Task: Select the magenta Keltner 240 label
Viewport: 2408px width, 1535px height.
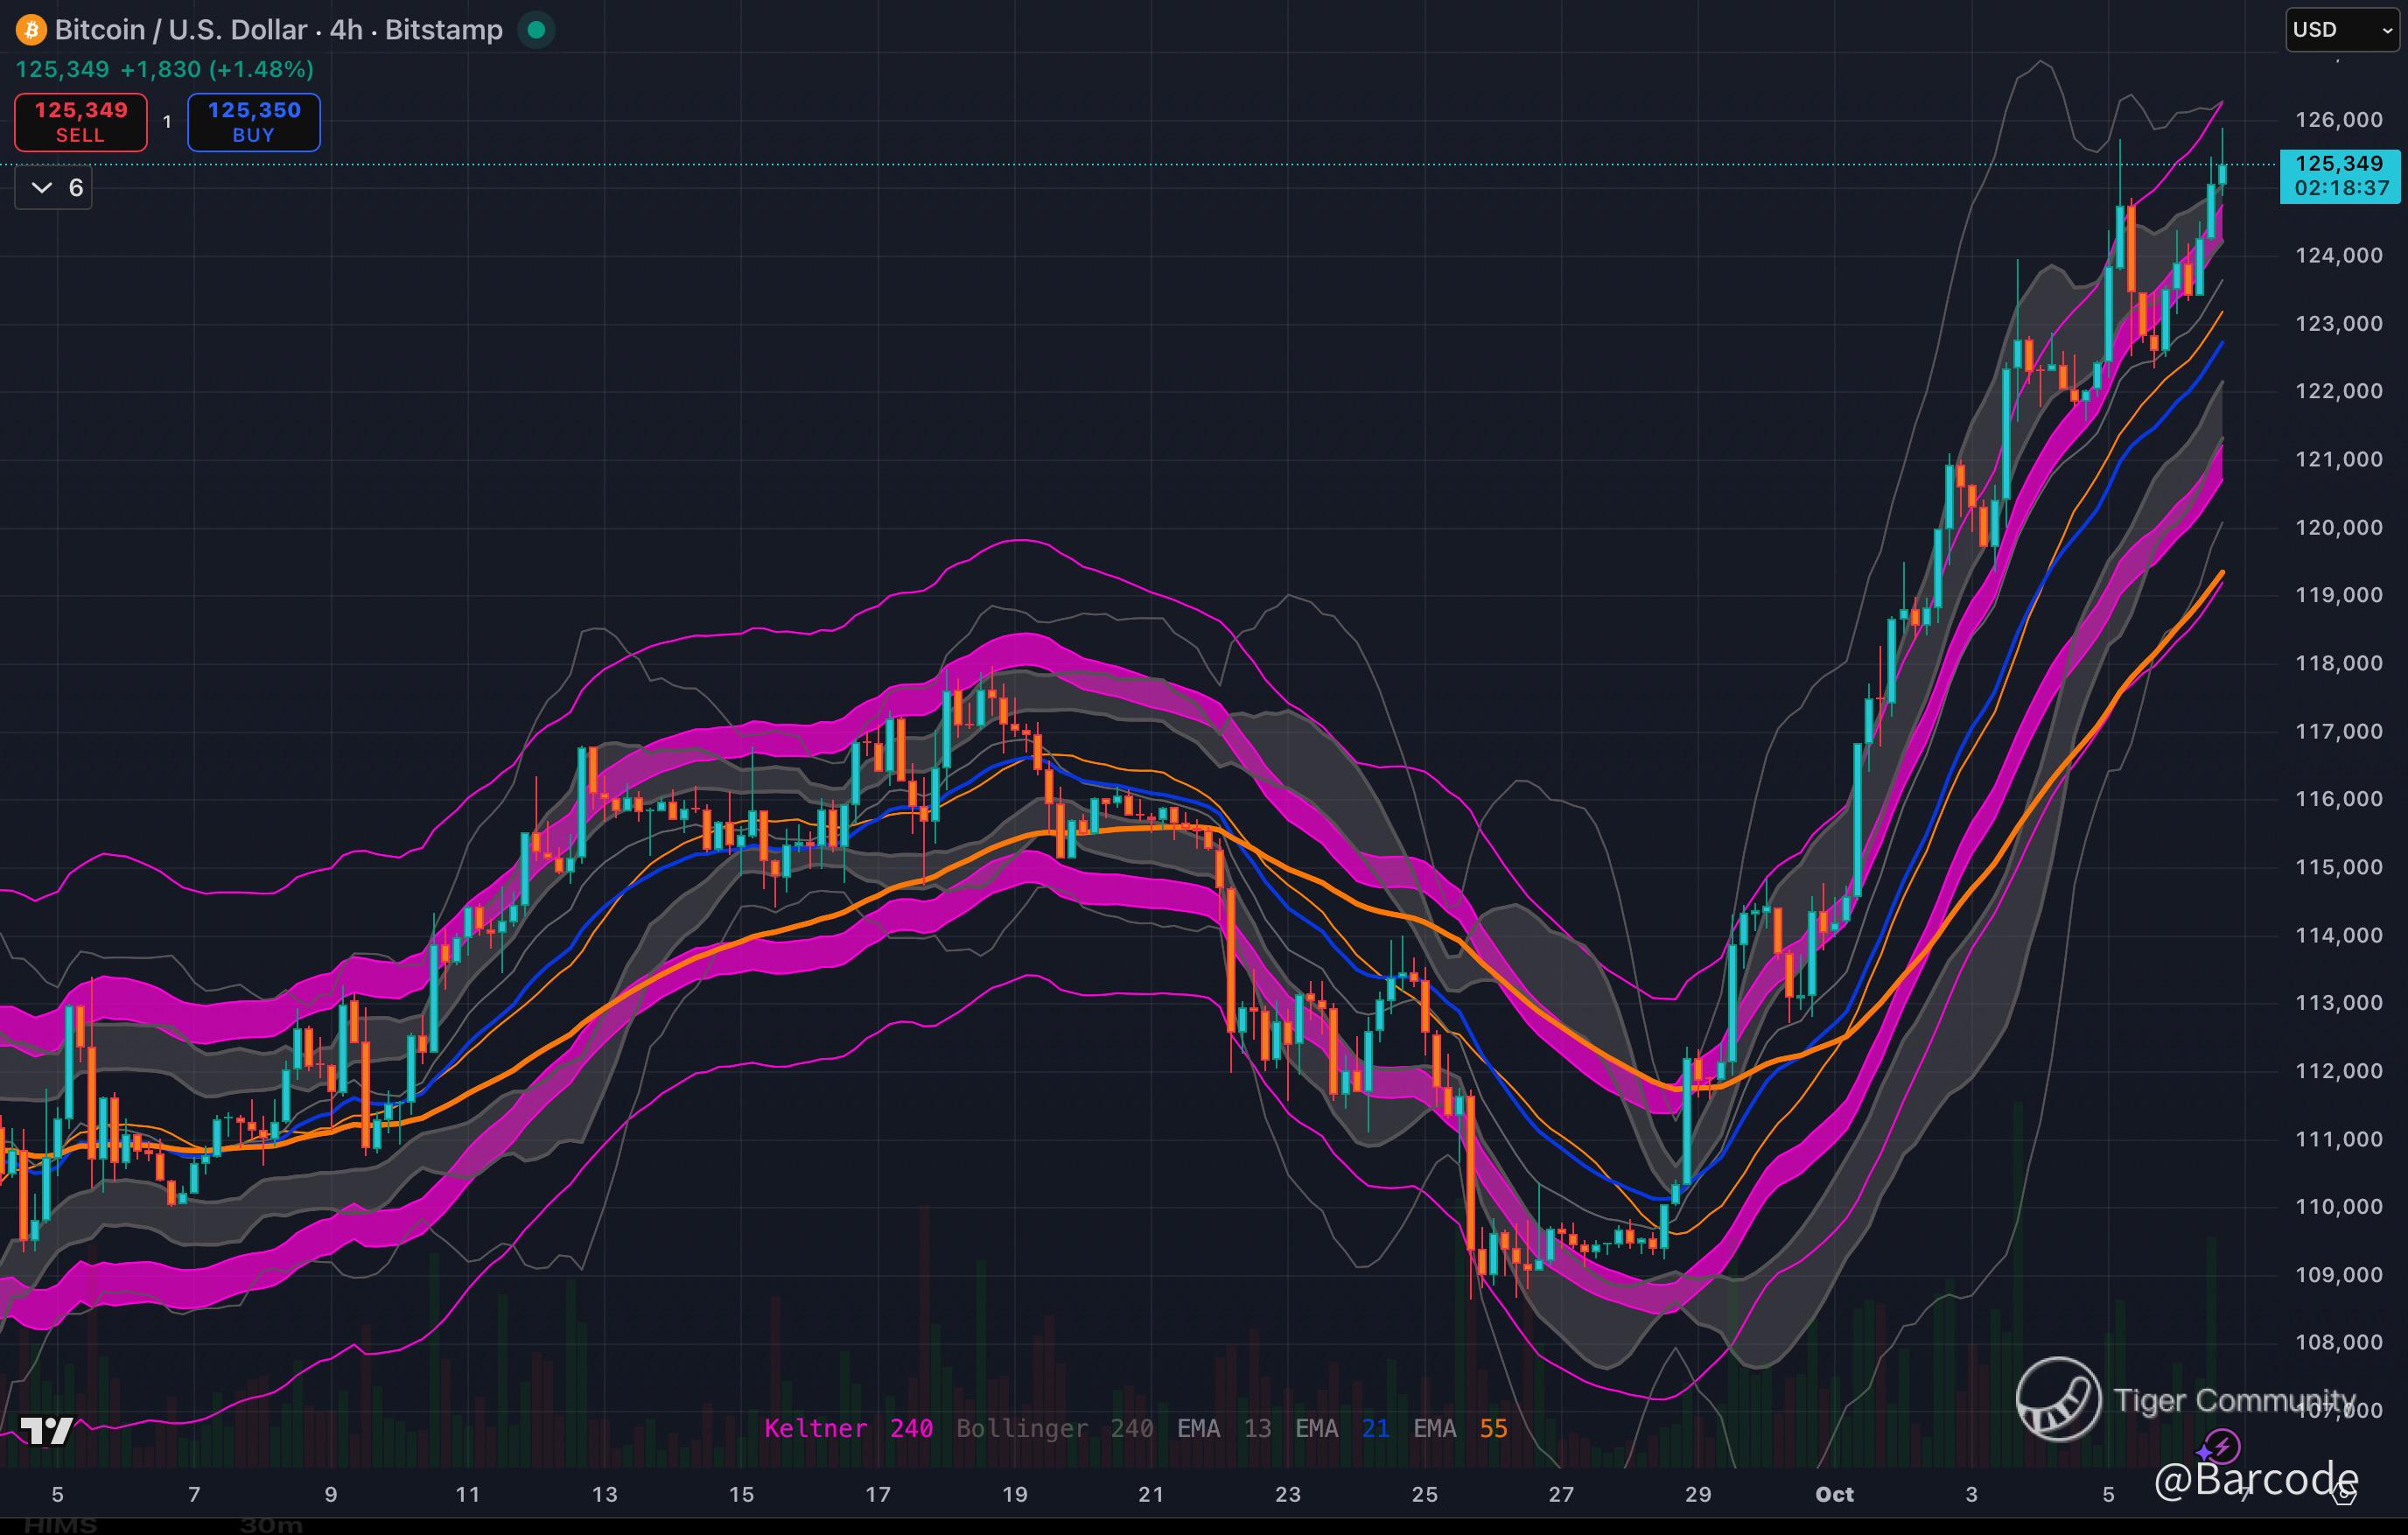Action: (848, 1428)
